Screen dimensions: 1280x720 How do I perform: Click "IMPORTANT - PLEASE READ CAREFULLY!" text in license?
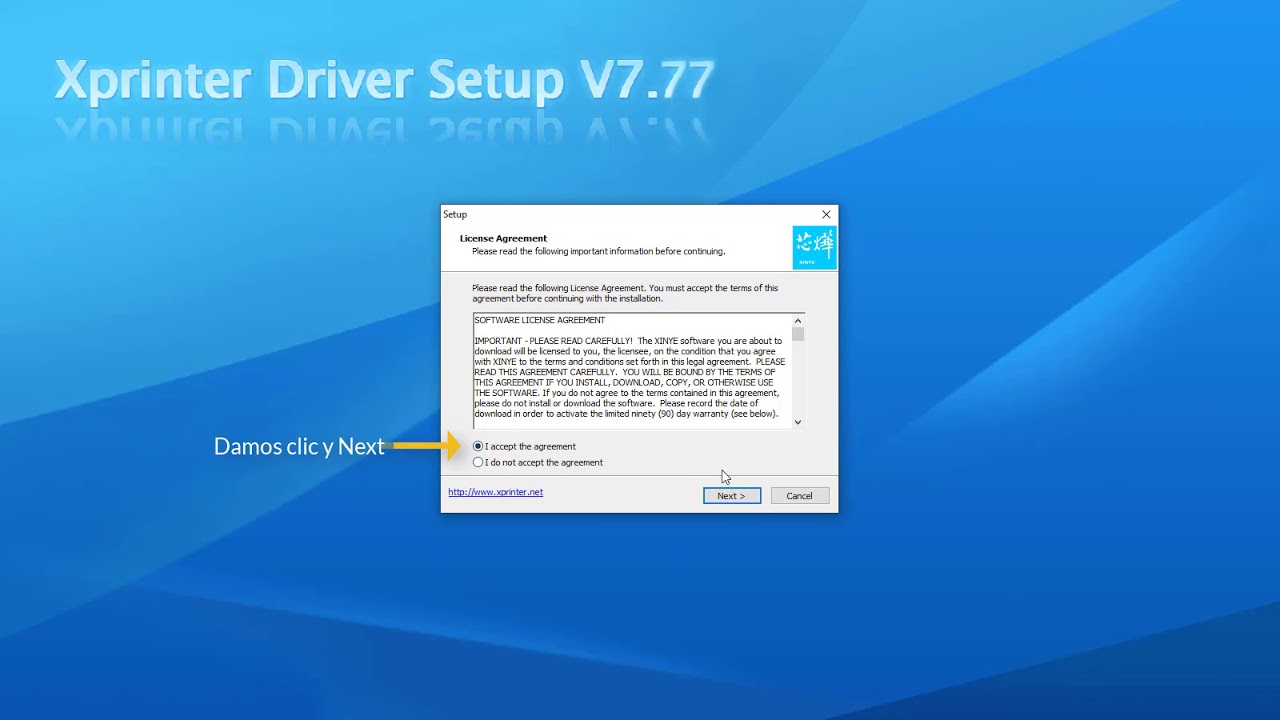click(553, 341)
